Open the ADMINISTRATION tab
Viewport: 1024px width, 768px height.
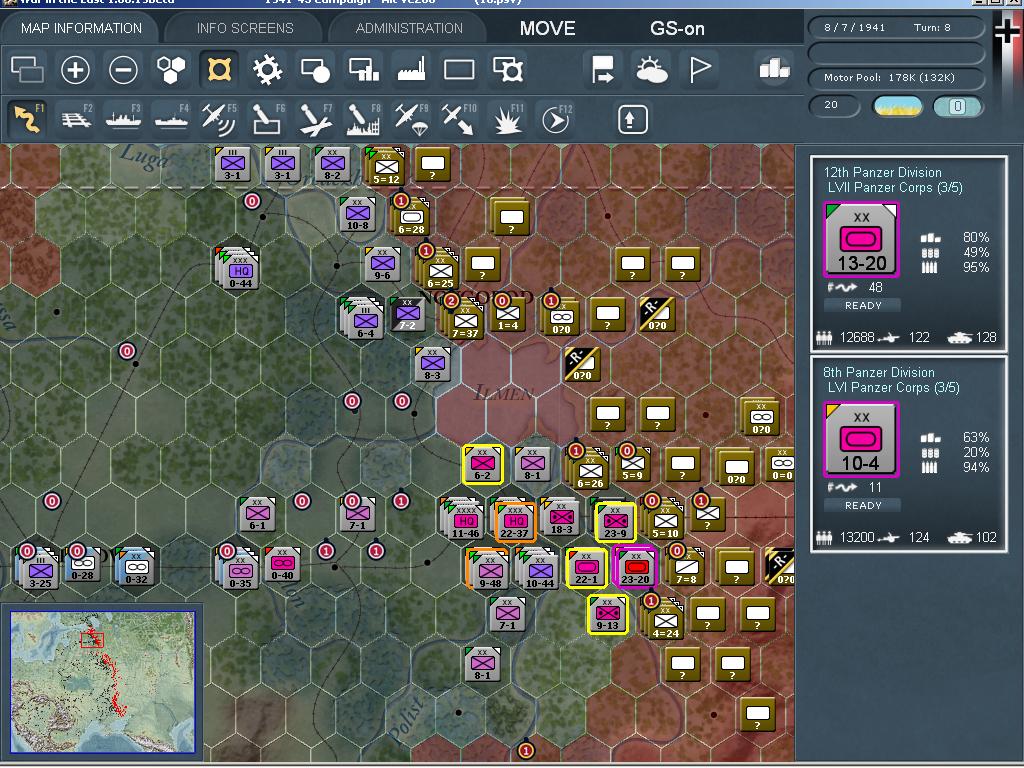(409, 28)
